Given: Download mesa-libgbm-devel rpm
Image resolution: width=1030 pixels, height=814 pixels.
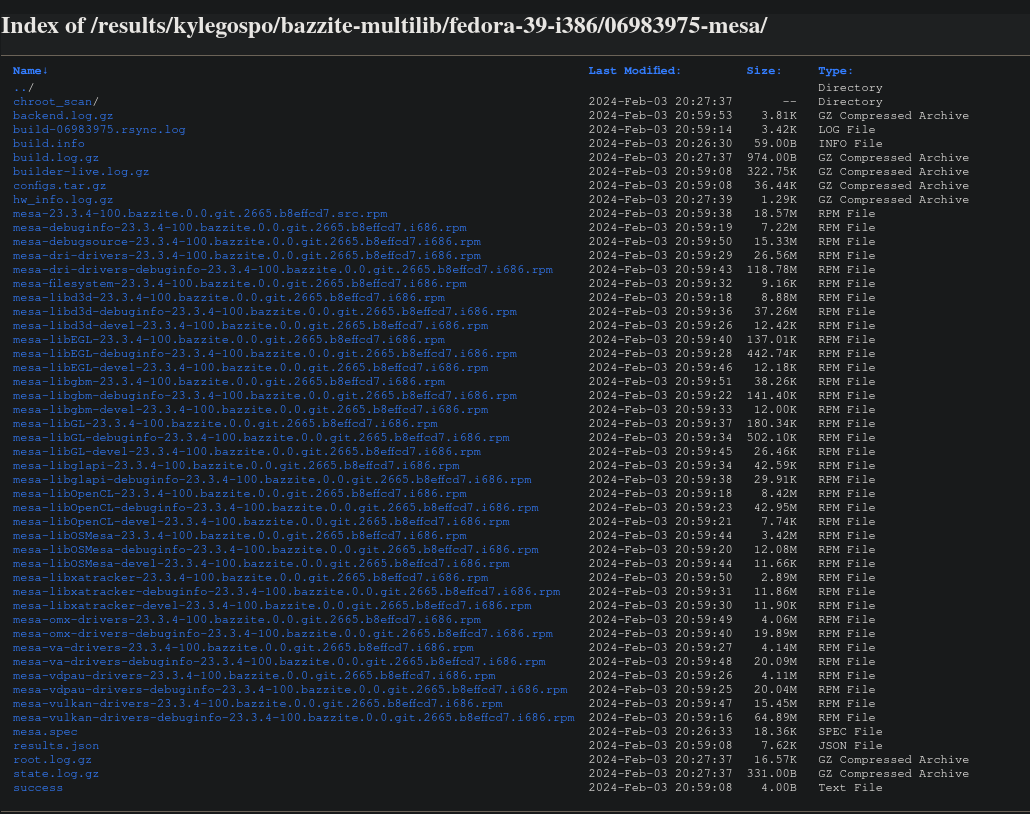Looking at the screenshot, I should (x=250, y=410).
